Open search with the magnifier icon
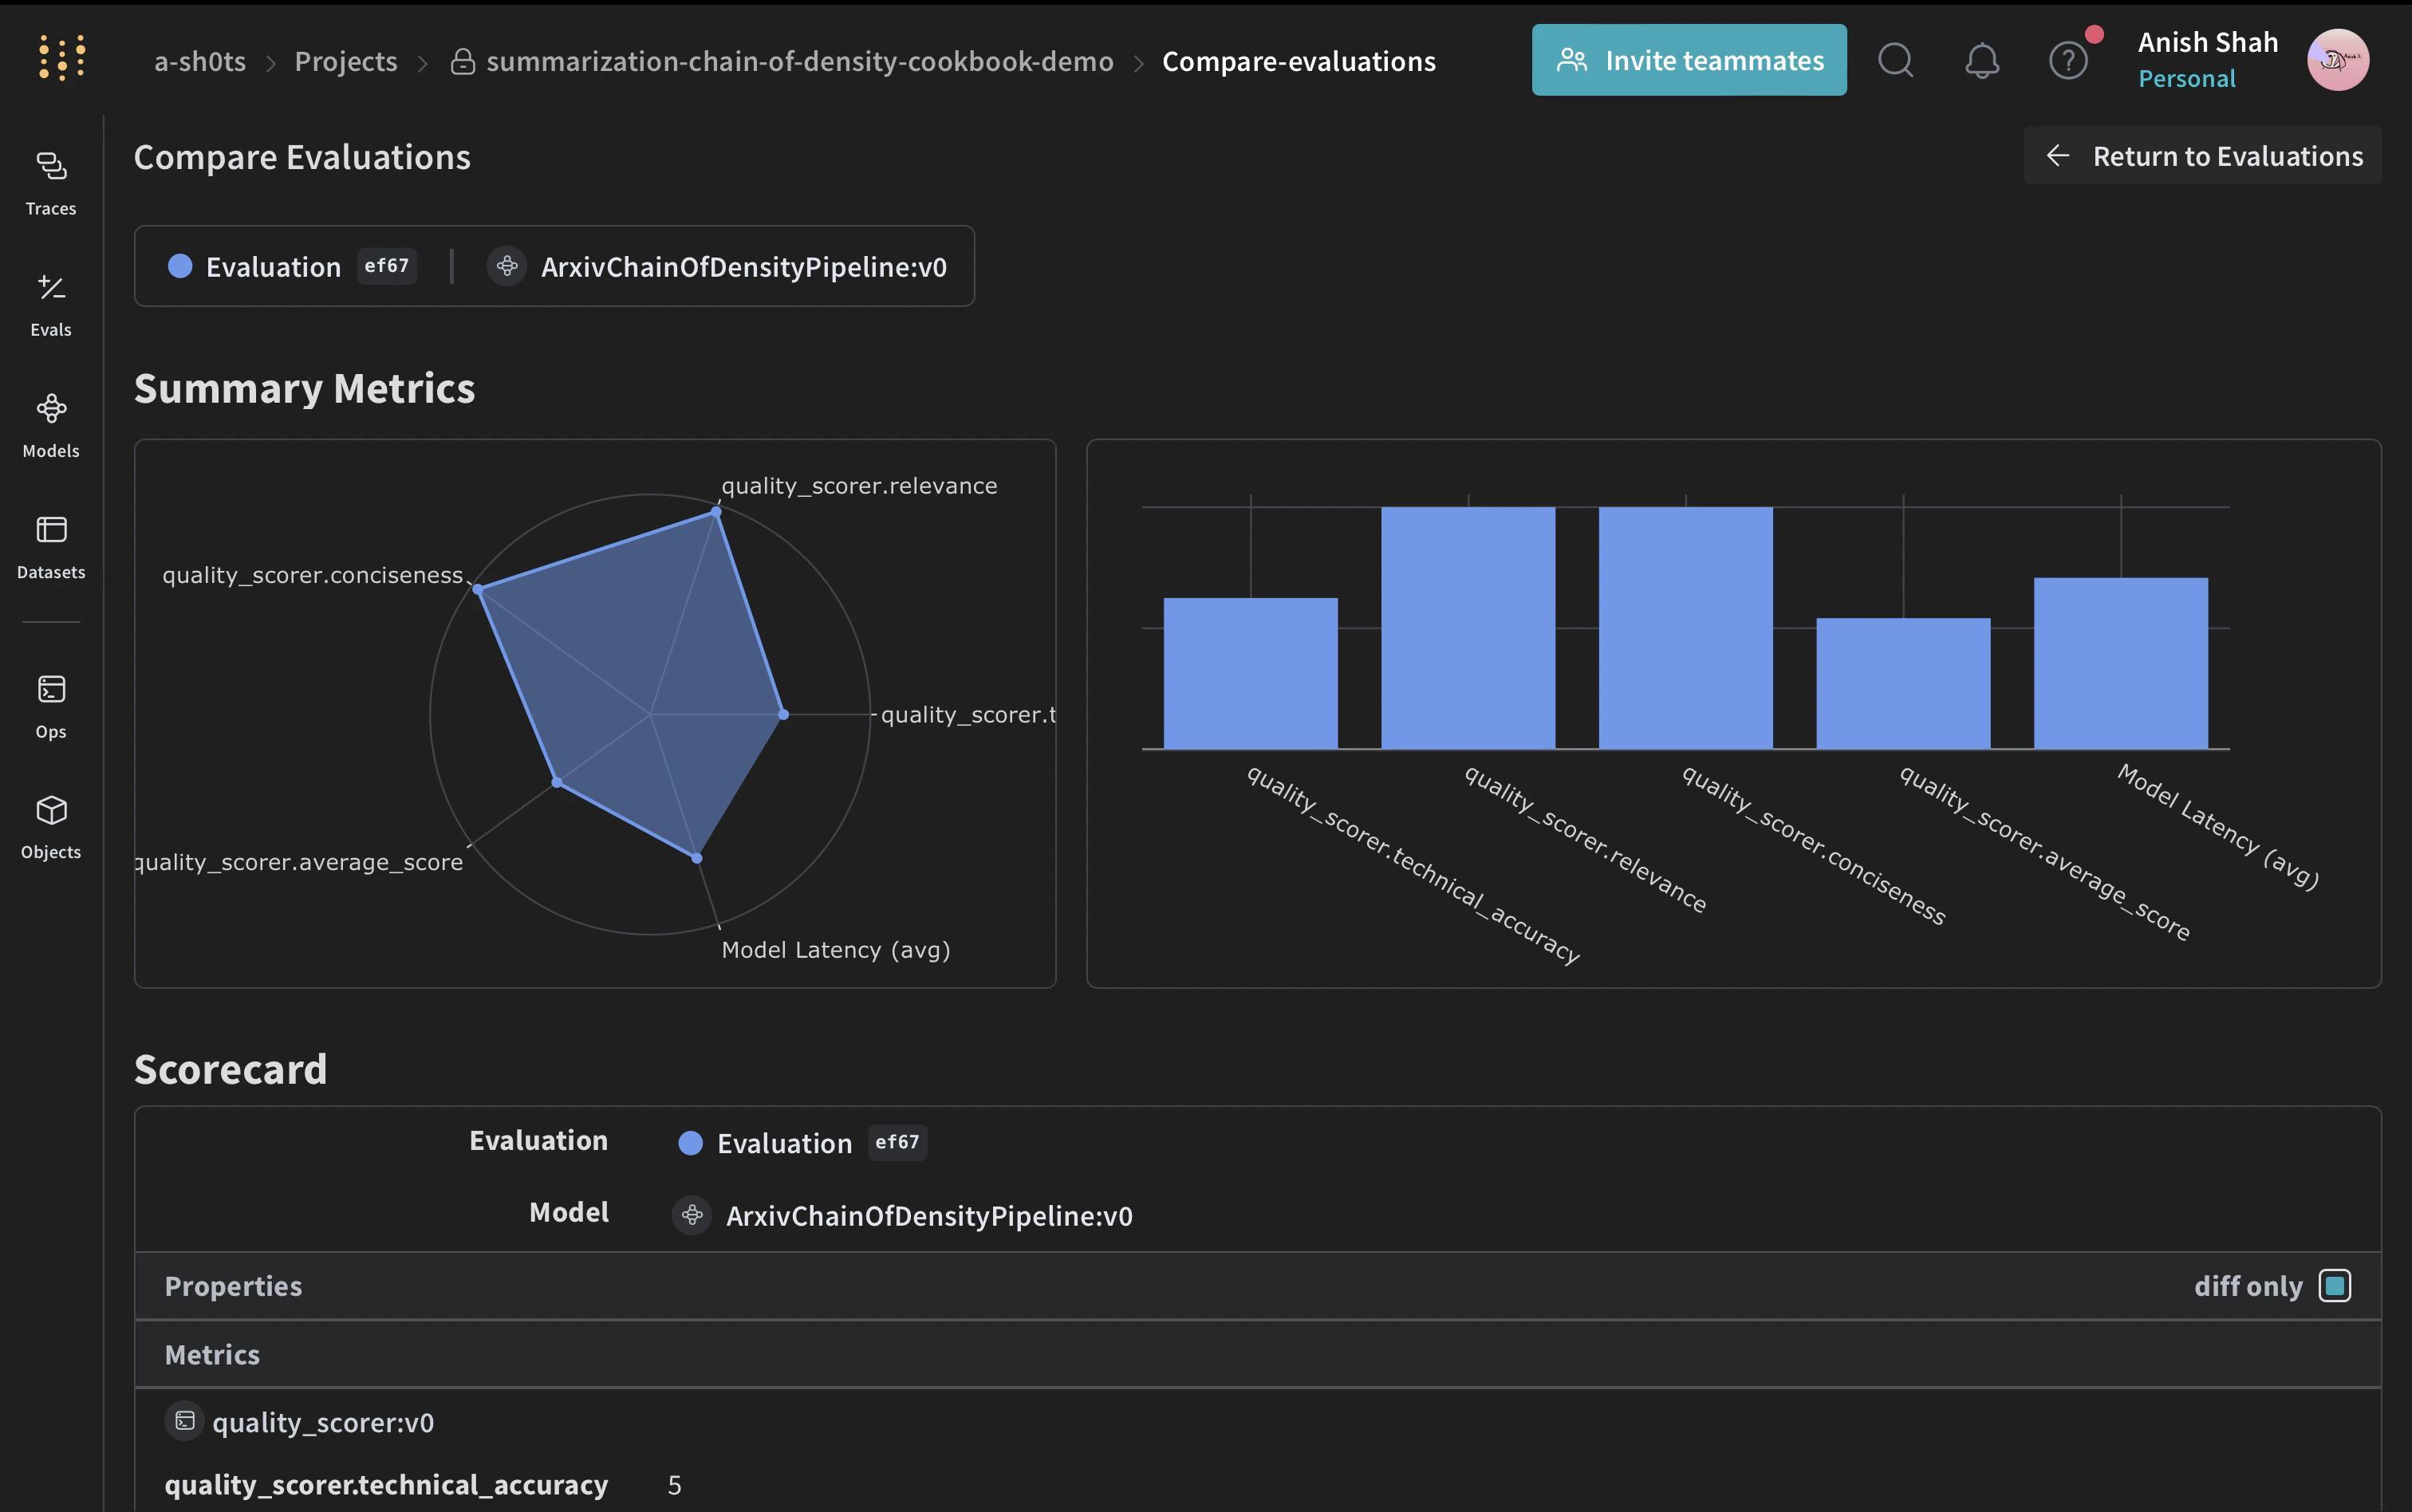The width and height of the screenshot is (2412, 1512). [1895, 60]
